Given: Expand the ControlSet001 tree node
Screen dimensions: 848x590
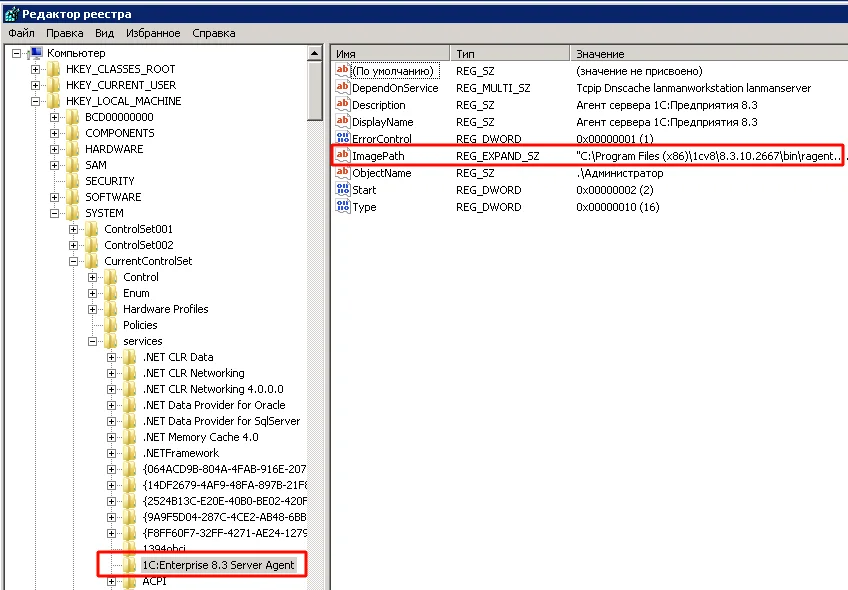Looking at the screenshot, I should tap(74, 229).
